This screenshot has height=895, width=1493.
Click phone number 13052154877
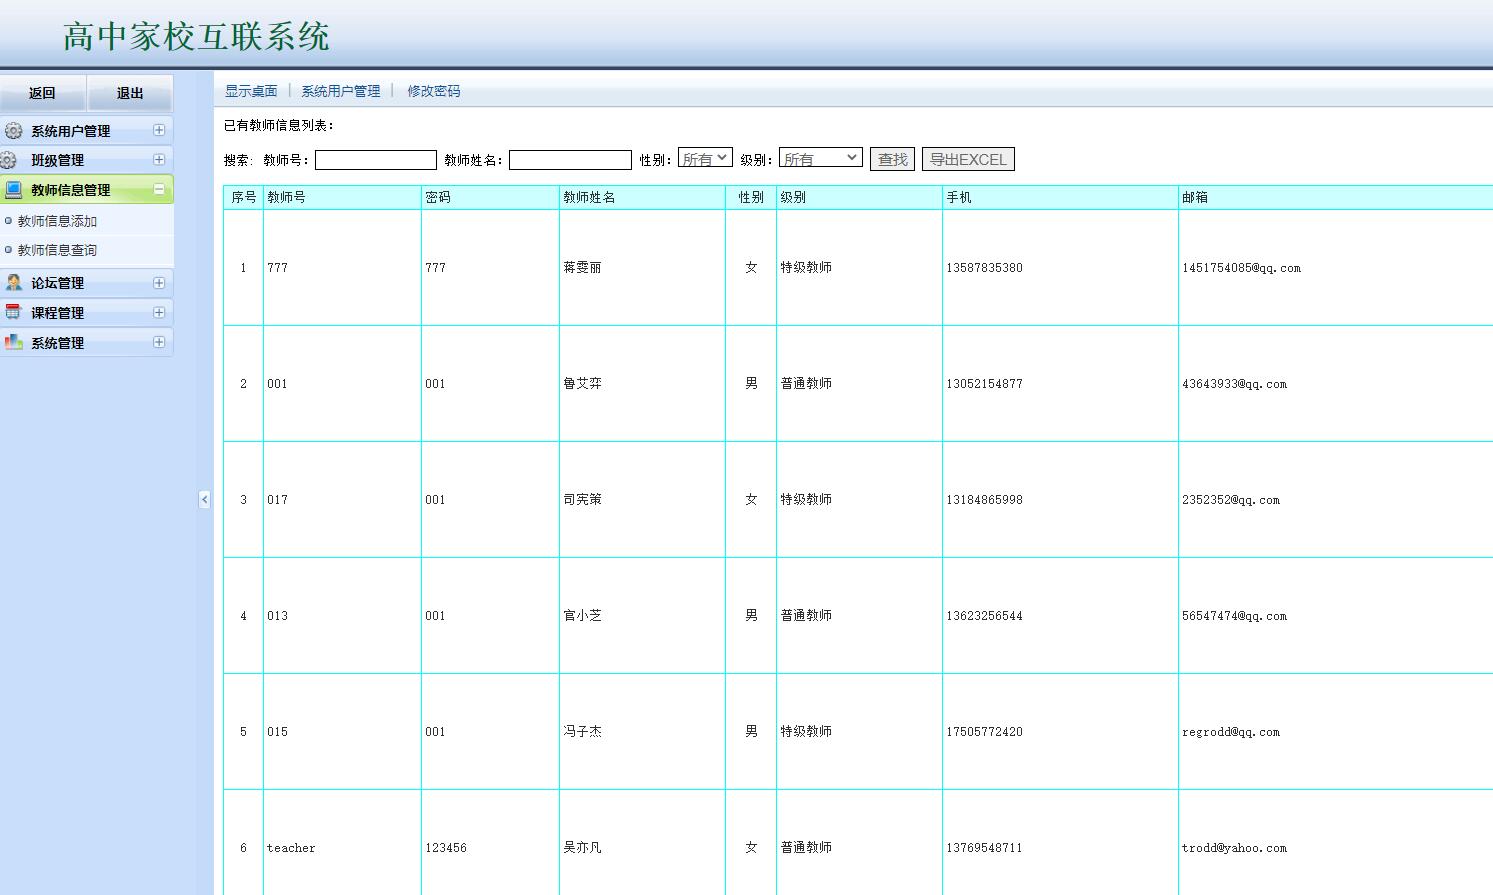pyautogui.click(x=985, y=384)
